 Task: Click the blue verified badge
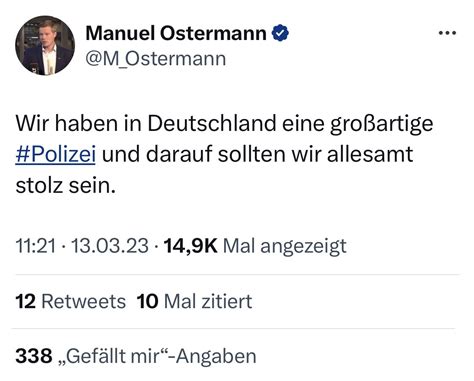tap(280, 33)
